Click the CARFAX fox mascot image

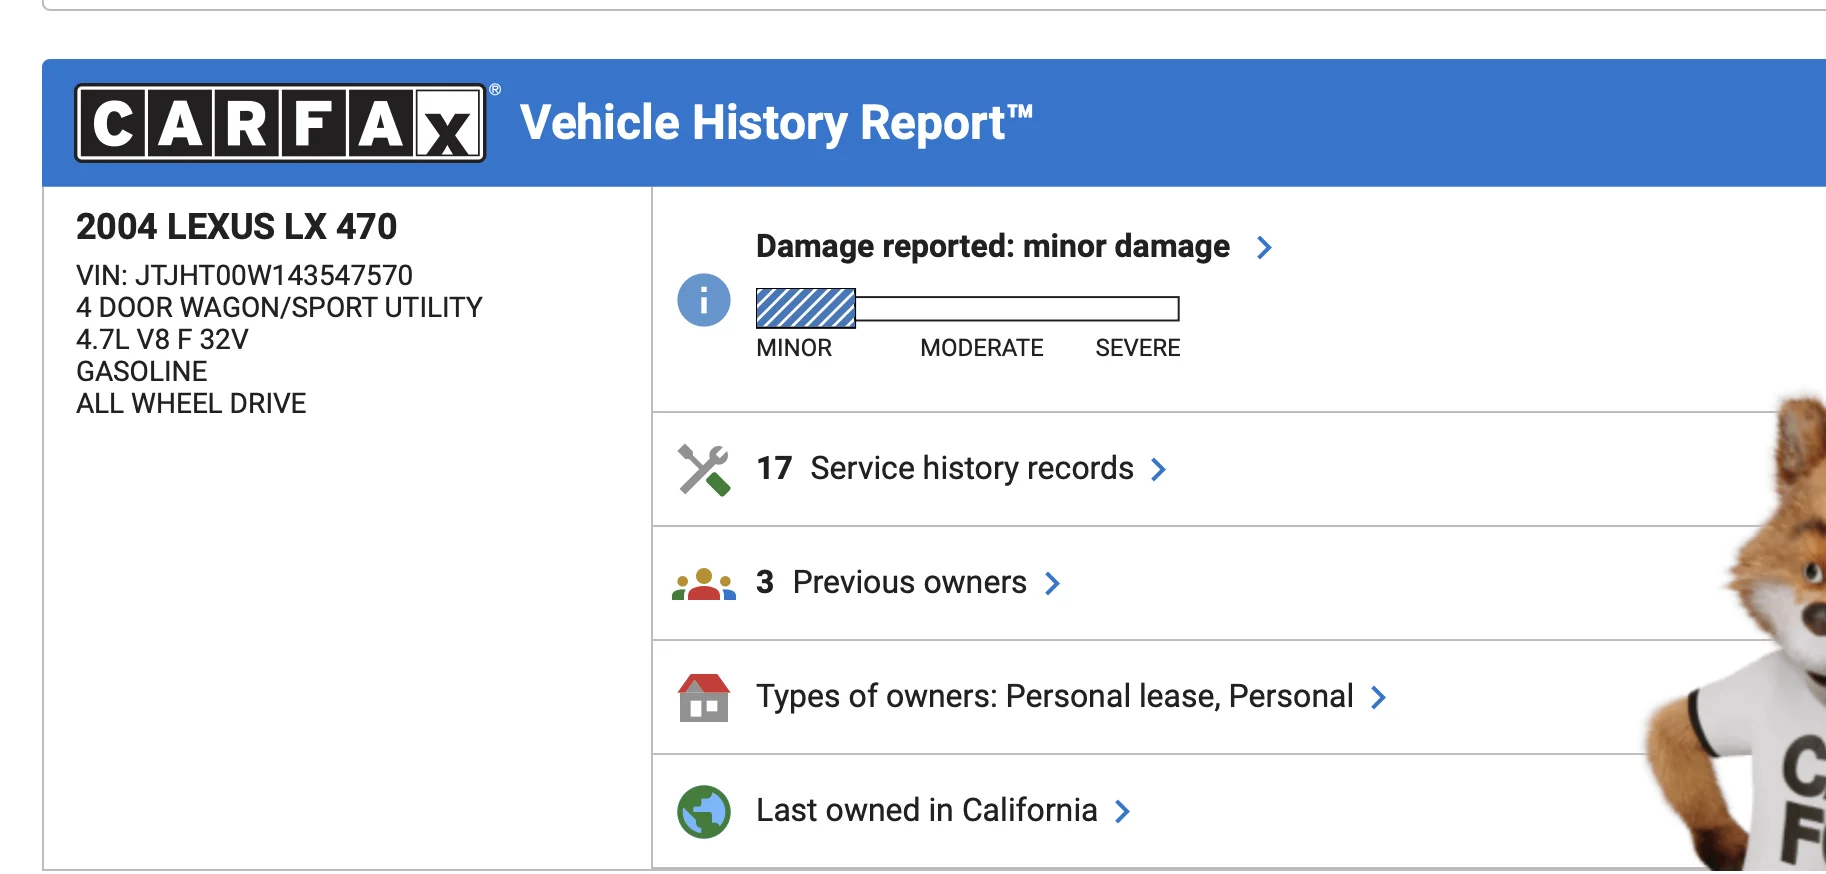[x=1760, y=650]
